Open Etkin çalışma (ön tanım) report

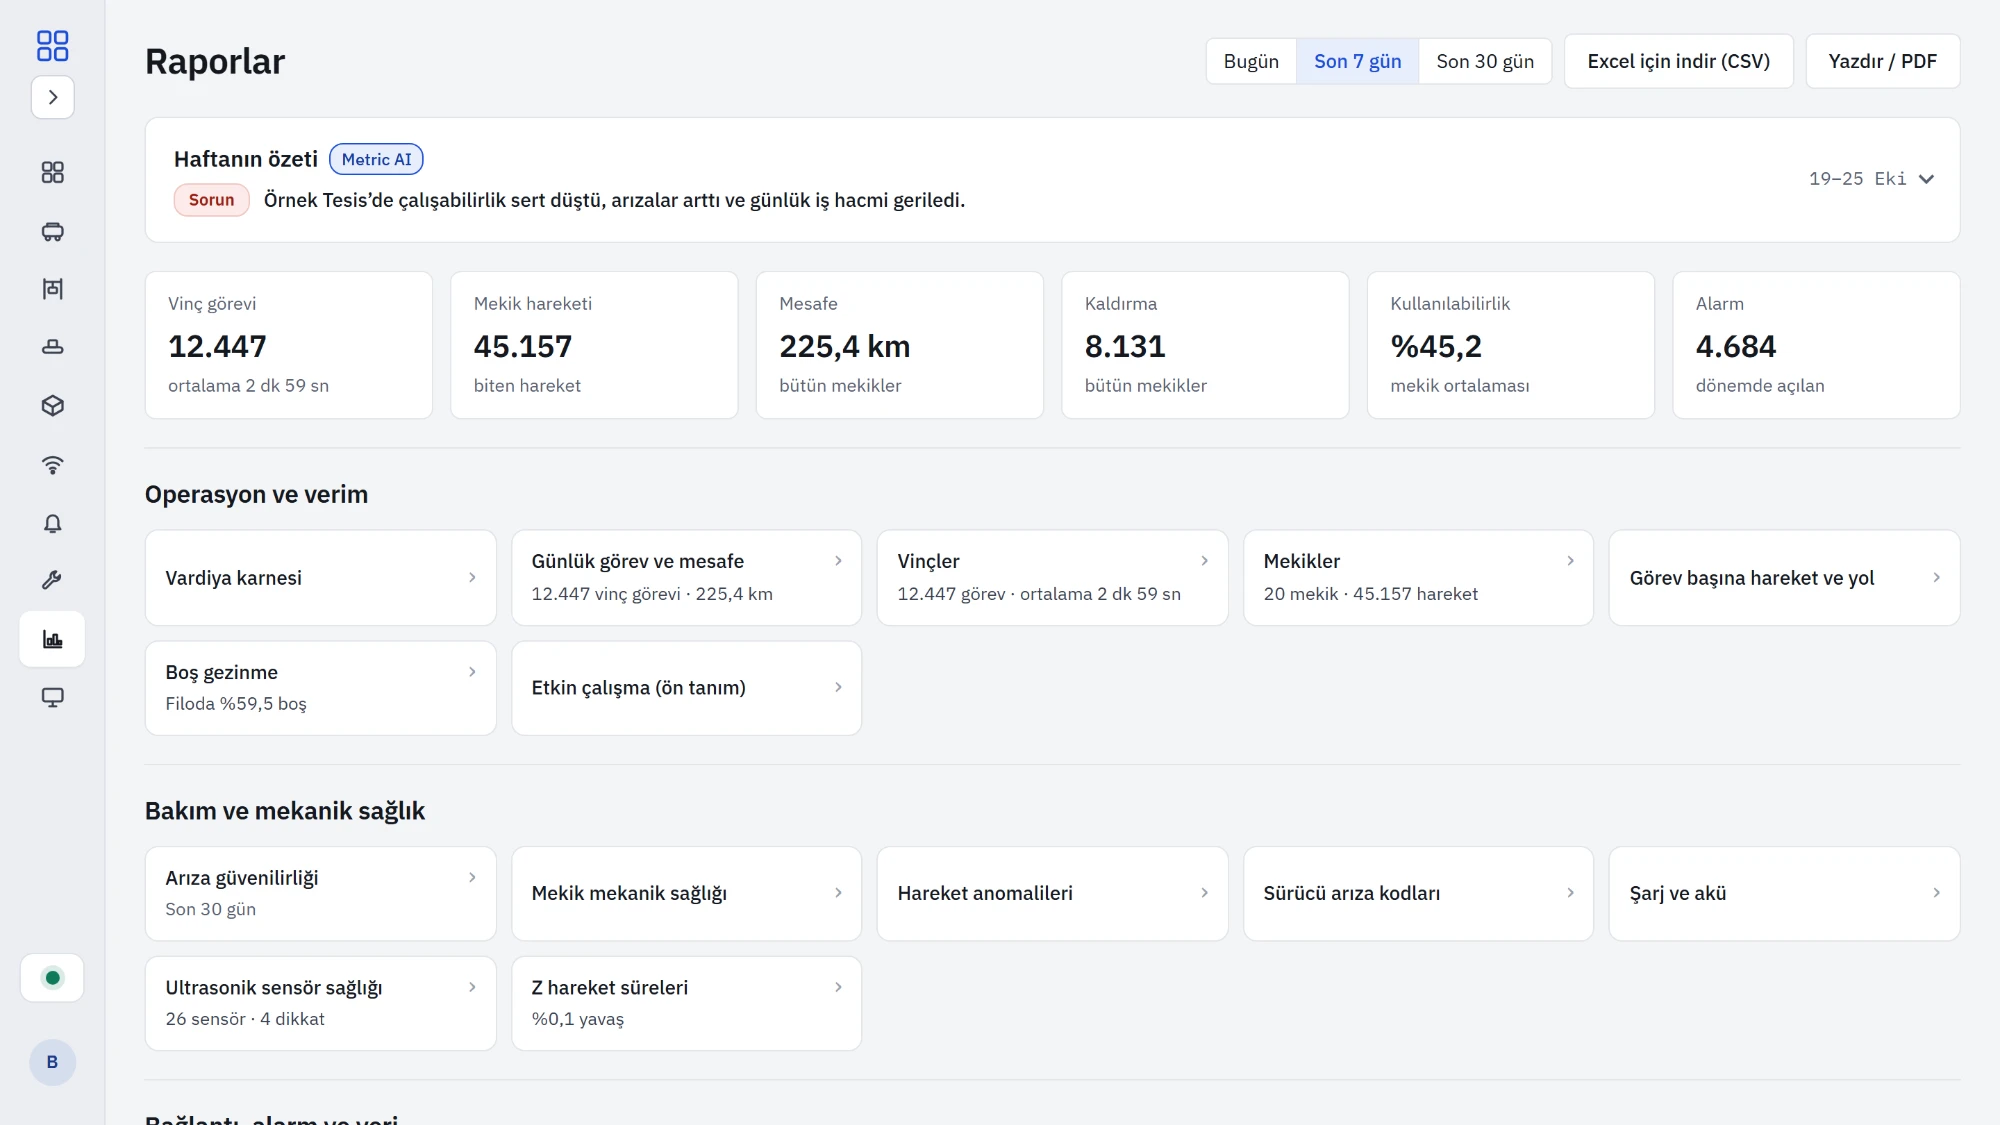click(x=686, y=688)
